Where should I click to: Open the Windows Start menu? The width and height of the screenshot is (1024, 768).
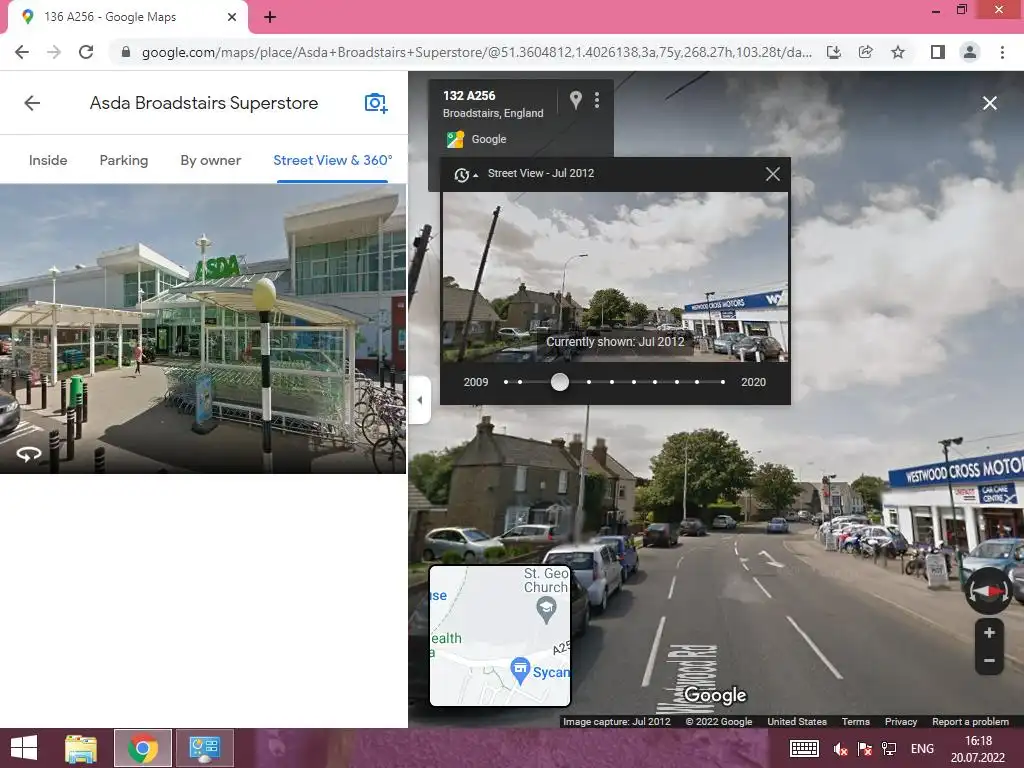click(x=24, y=748)
